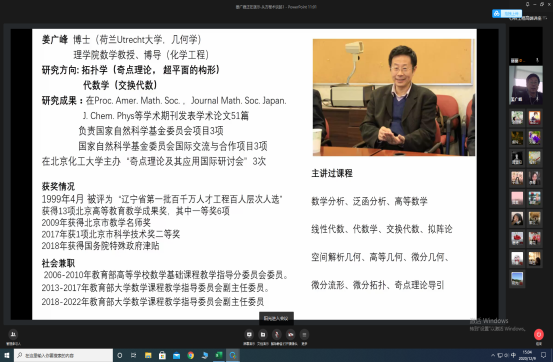Click the first participant avatar in the grid

coord(517,117)
